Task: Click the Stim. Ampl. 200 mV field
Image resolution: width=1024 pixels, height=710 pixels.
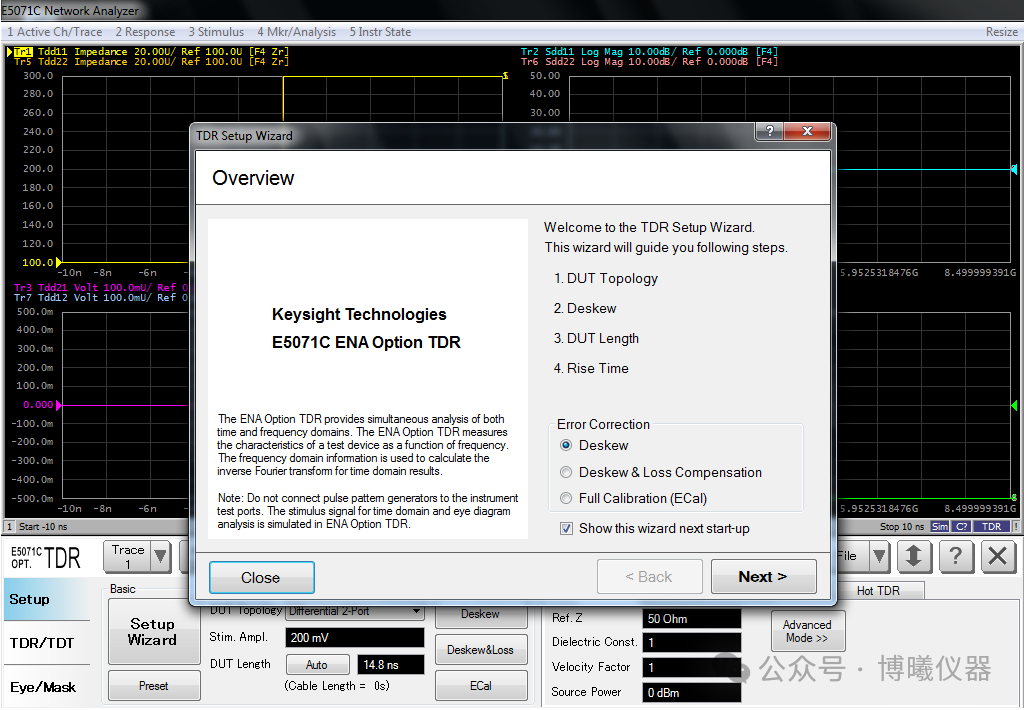Action: tap(355, 637)
